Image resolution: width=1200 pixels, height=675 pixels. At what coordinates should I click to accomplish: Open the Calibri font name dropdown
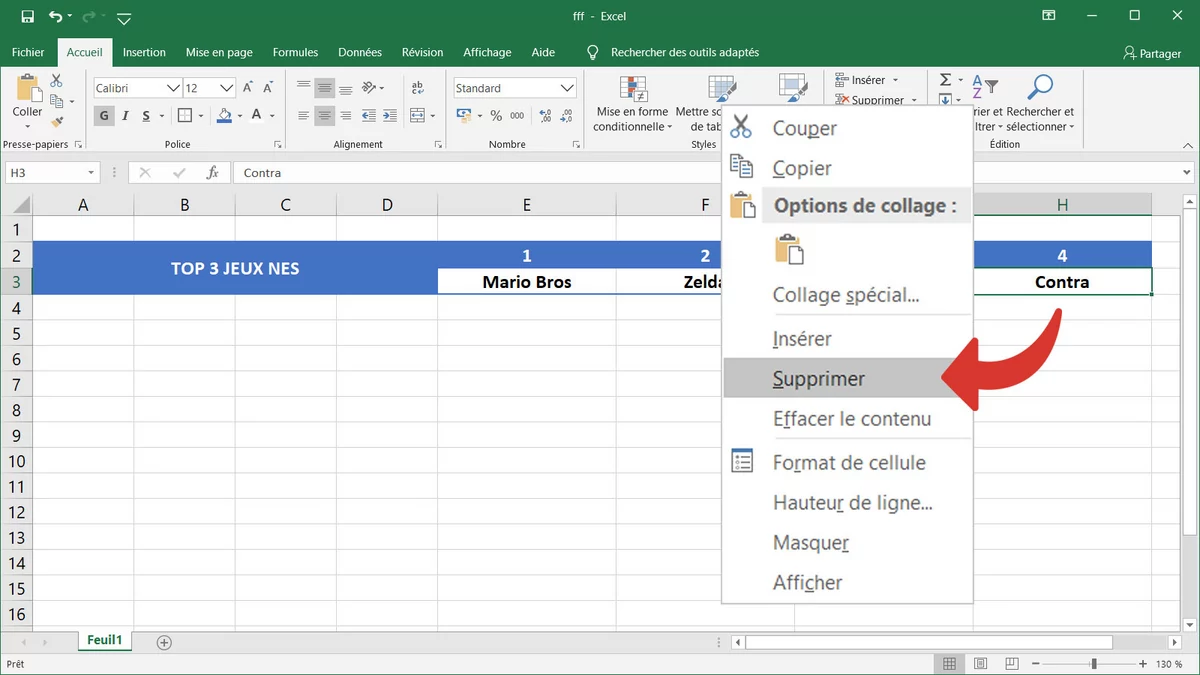click(173, 88)
